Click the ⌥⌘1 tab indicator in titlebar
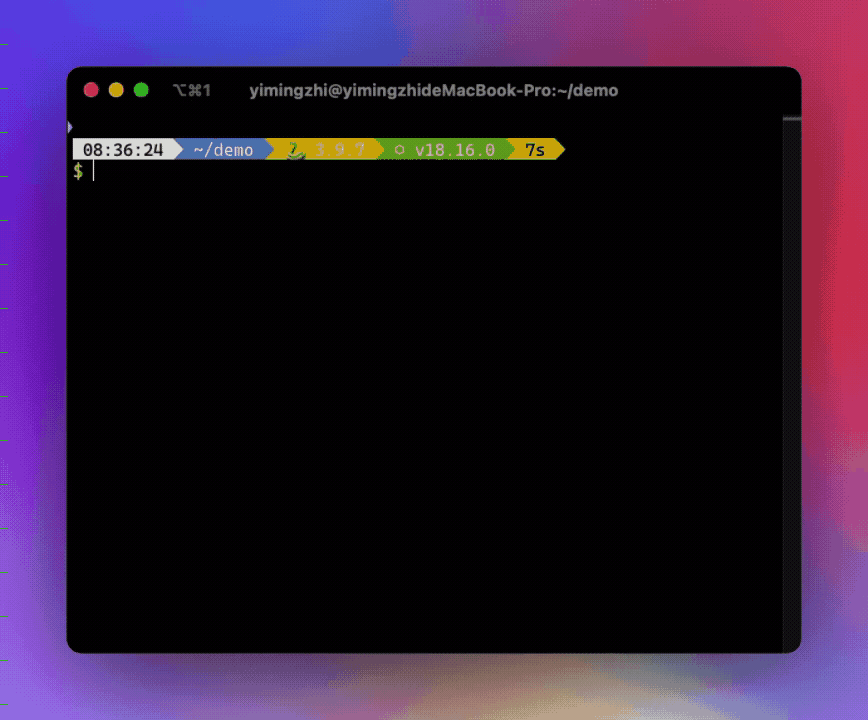The image size is (868, 720). tap(190, 90)
